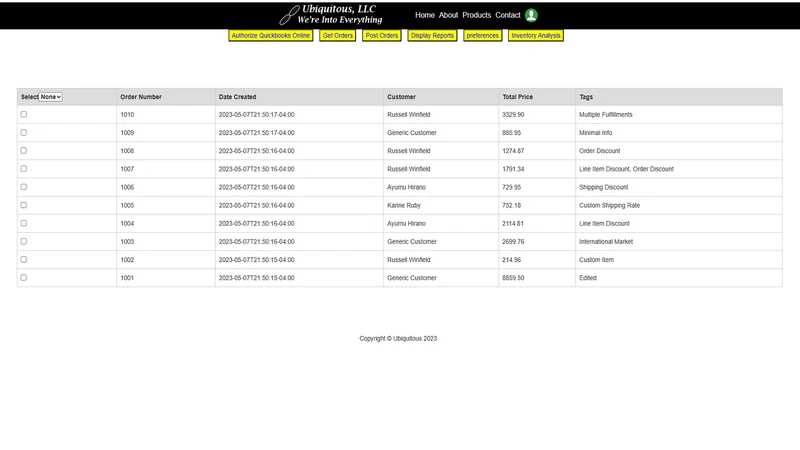Image resolution: width=800 pixels, height=450 pixels.
Task: Open Display Reports
Action: click(432, 36)
